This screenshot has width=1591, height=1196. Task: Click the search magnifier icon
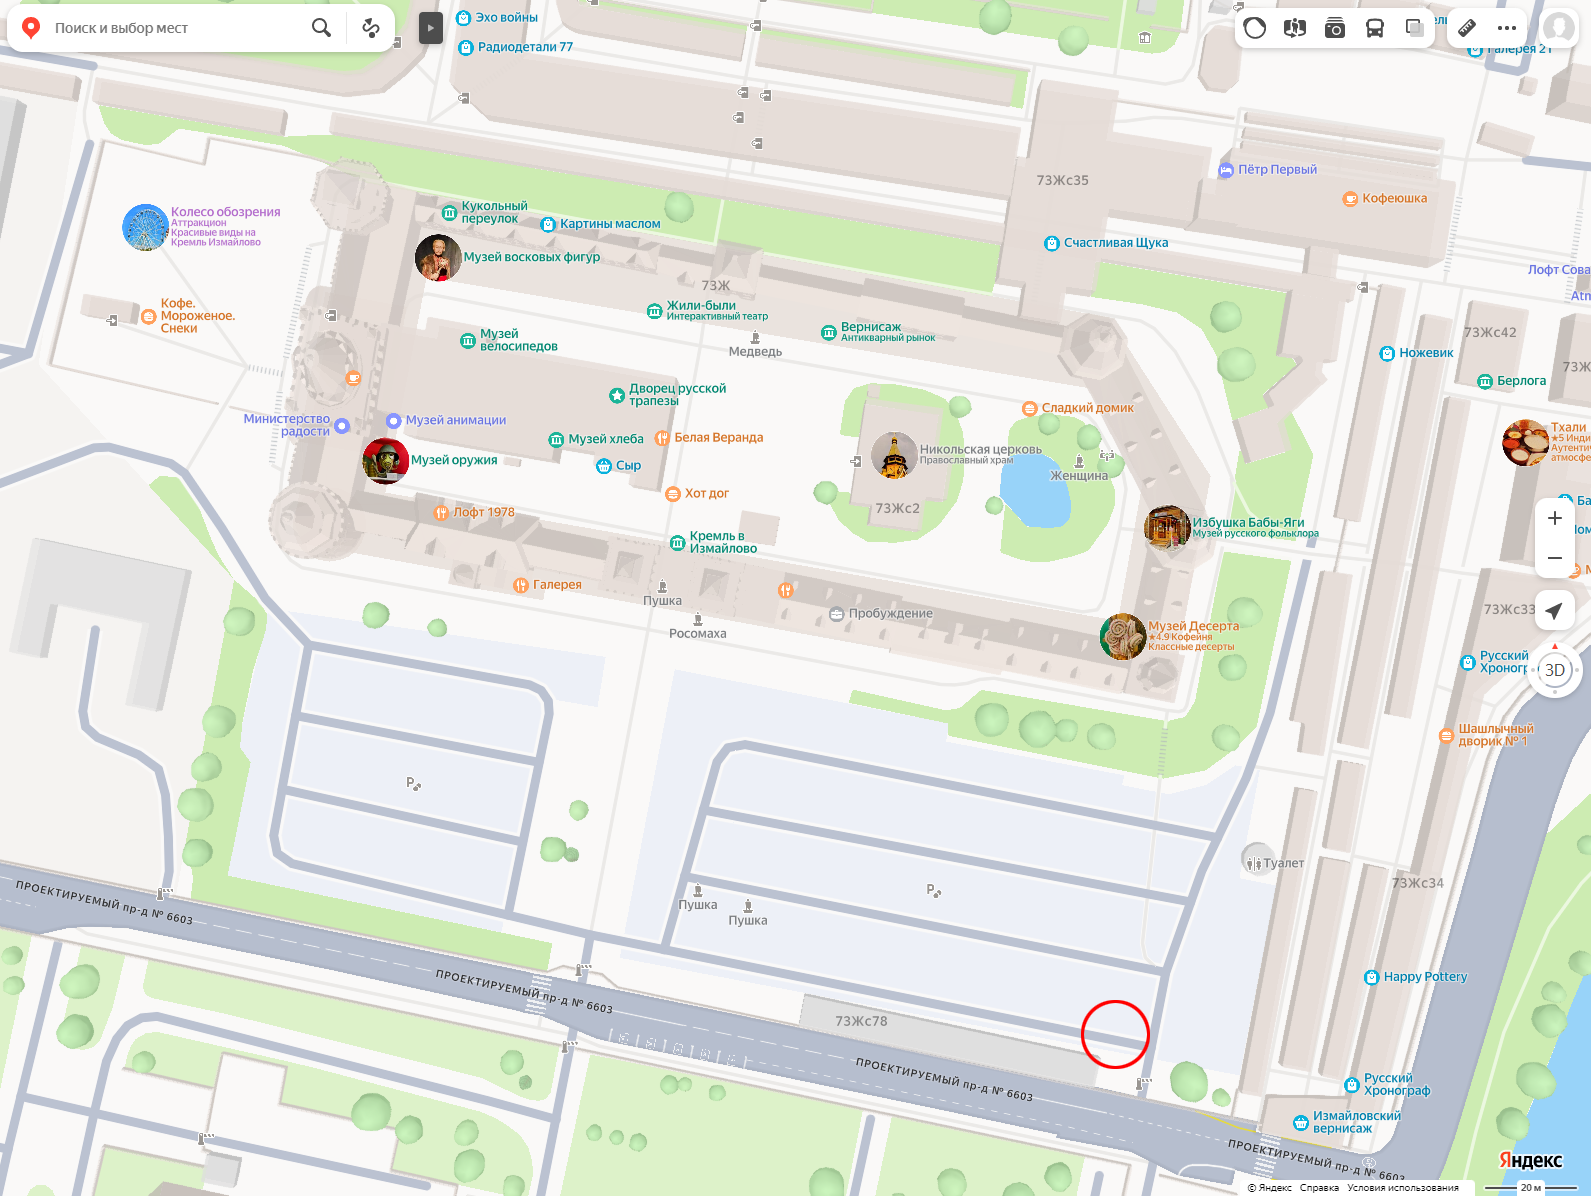[x=321, y=28]
